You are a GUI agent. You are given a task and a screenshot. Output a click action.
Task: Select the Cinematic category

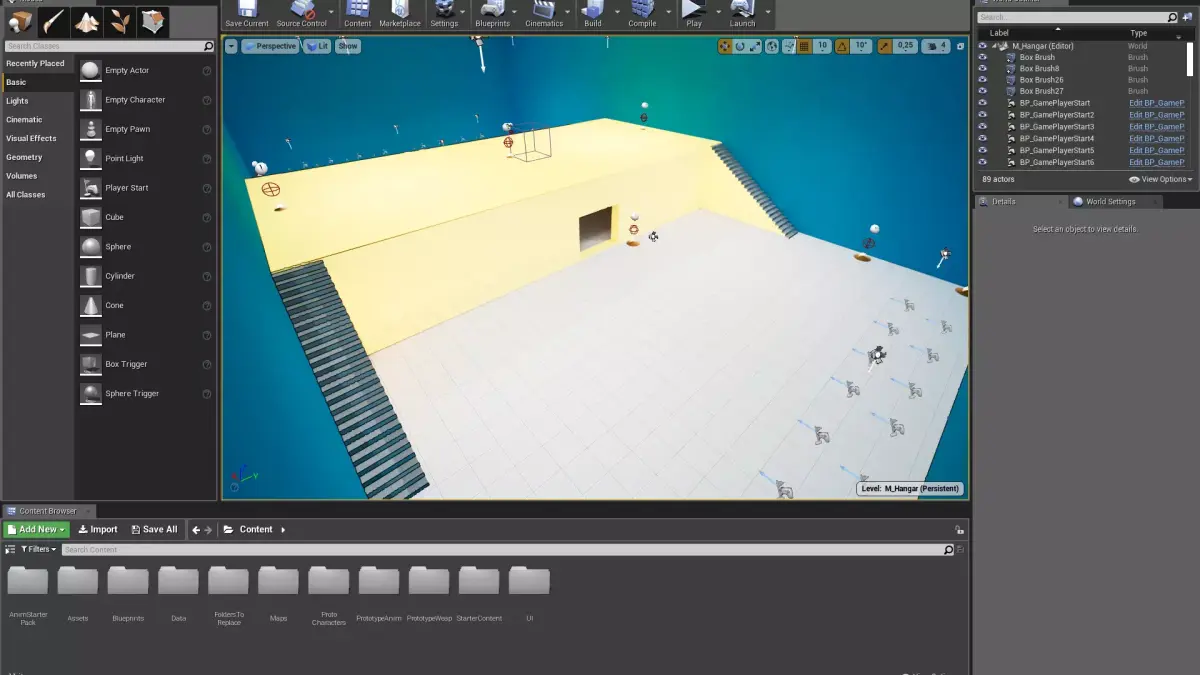click(x=24, y=120)
